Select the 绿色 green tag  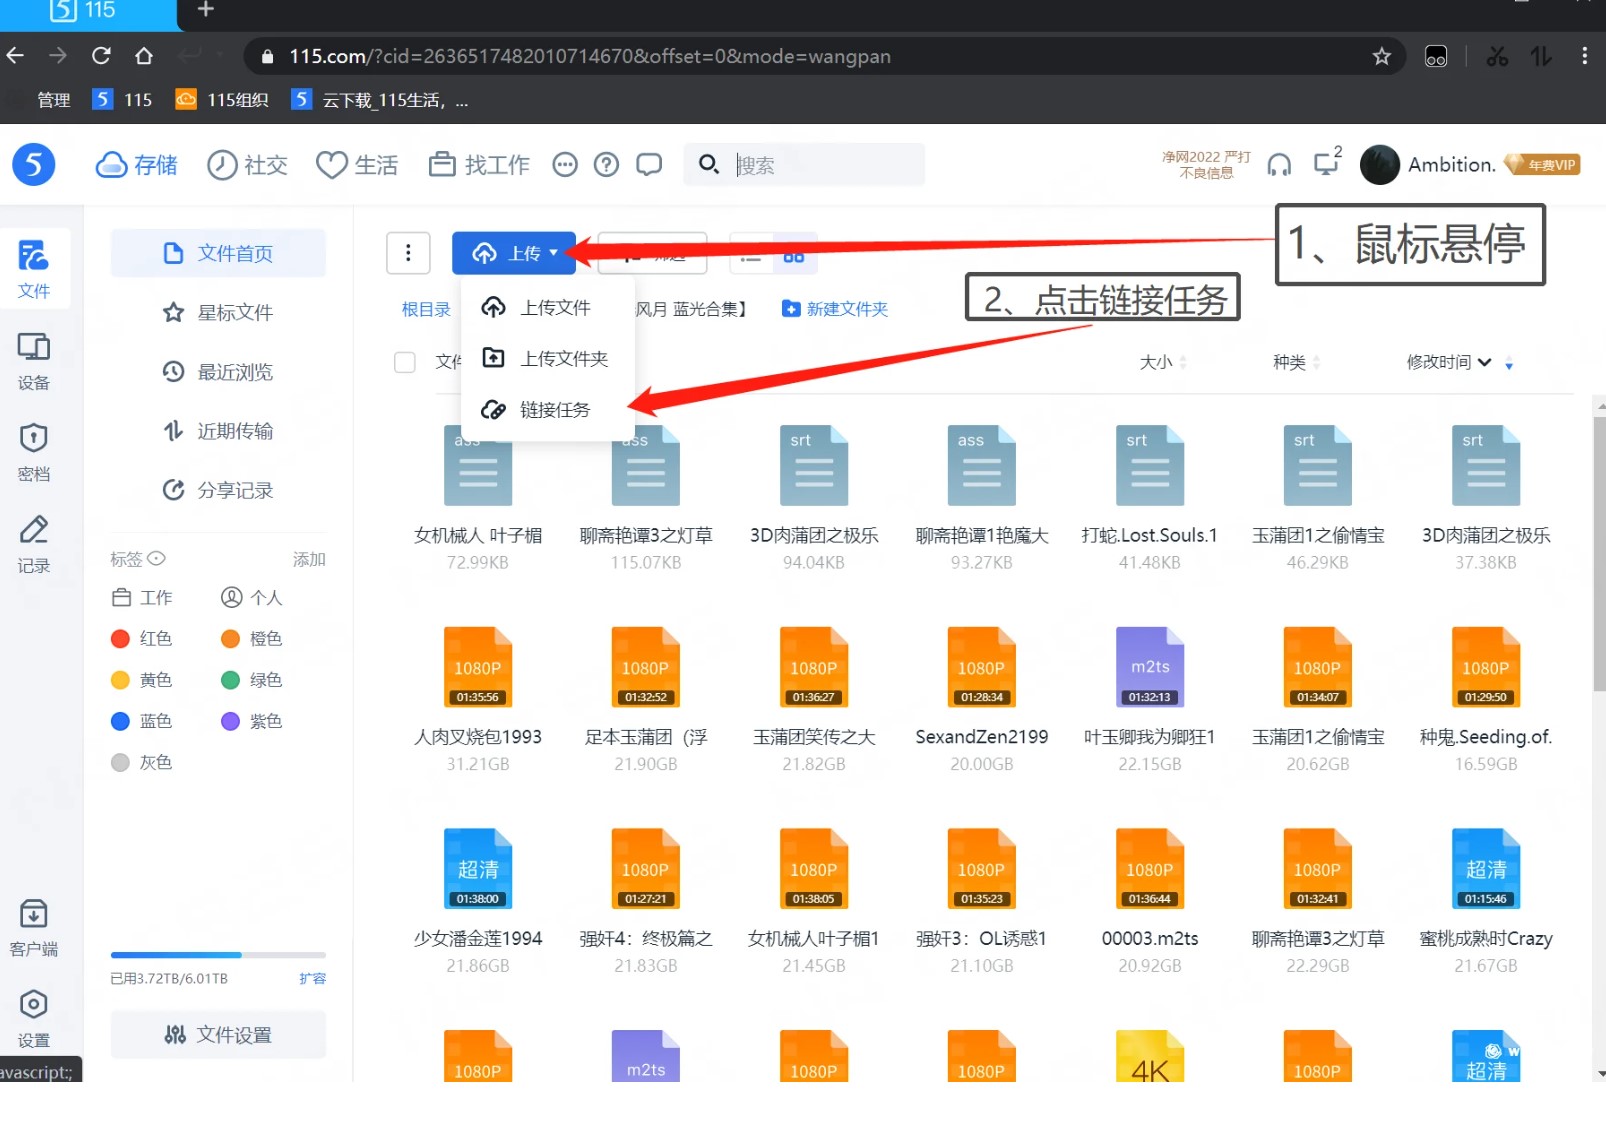point(252,680)
